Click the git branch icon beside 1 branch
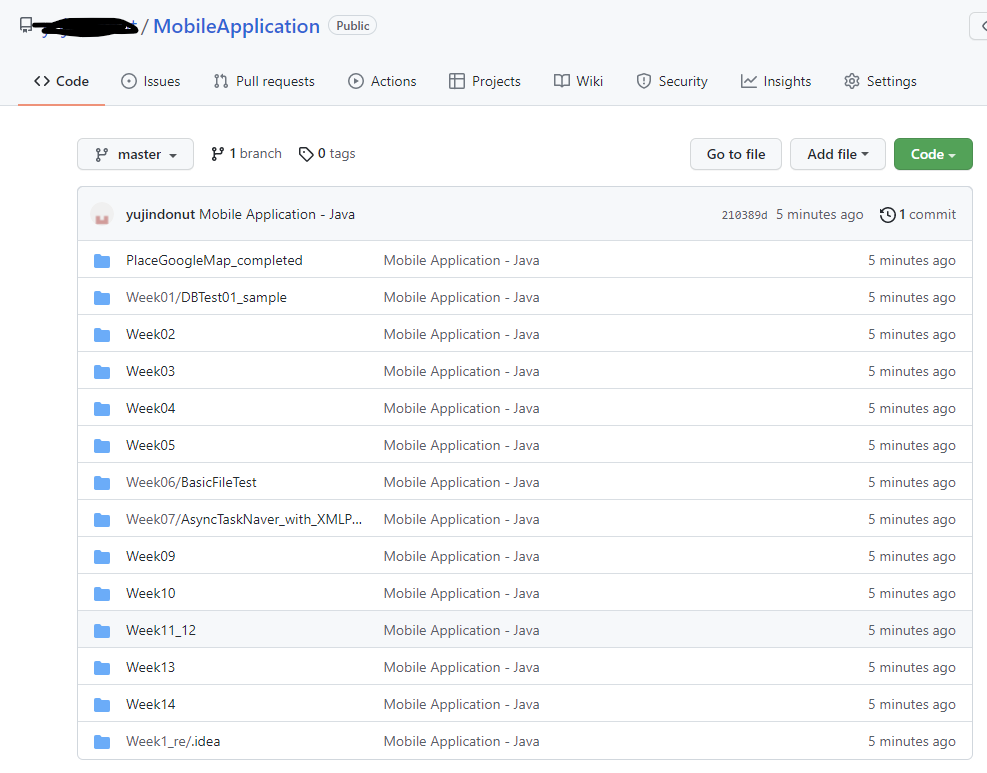The width and height of the screenshot is (987, 773). [218, 154]
